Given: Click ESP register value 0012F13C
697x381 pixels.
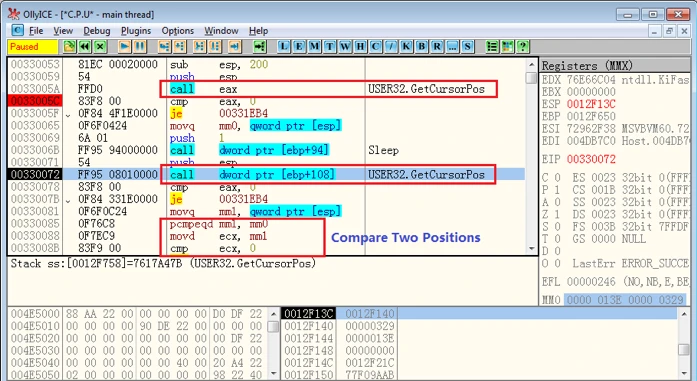Looking at the screenshot, I should pyautogui.click(x=591, y=104).
